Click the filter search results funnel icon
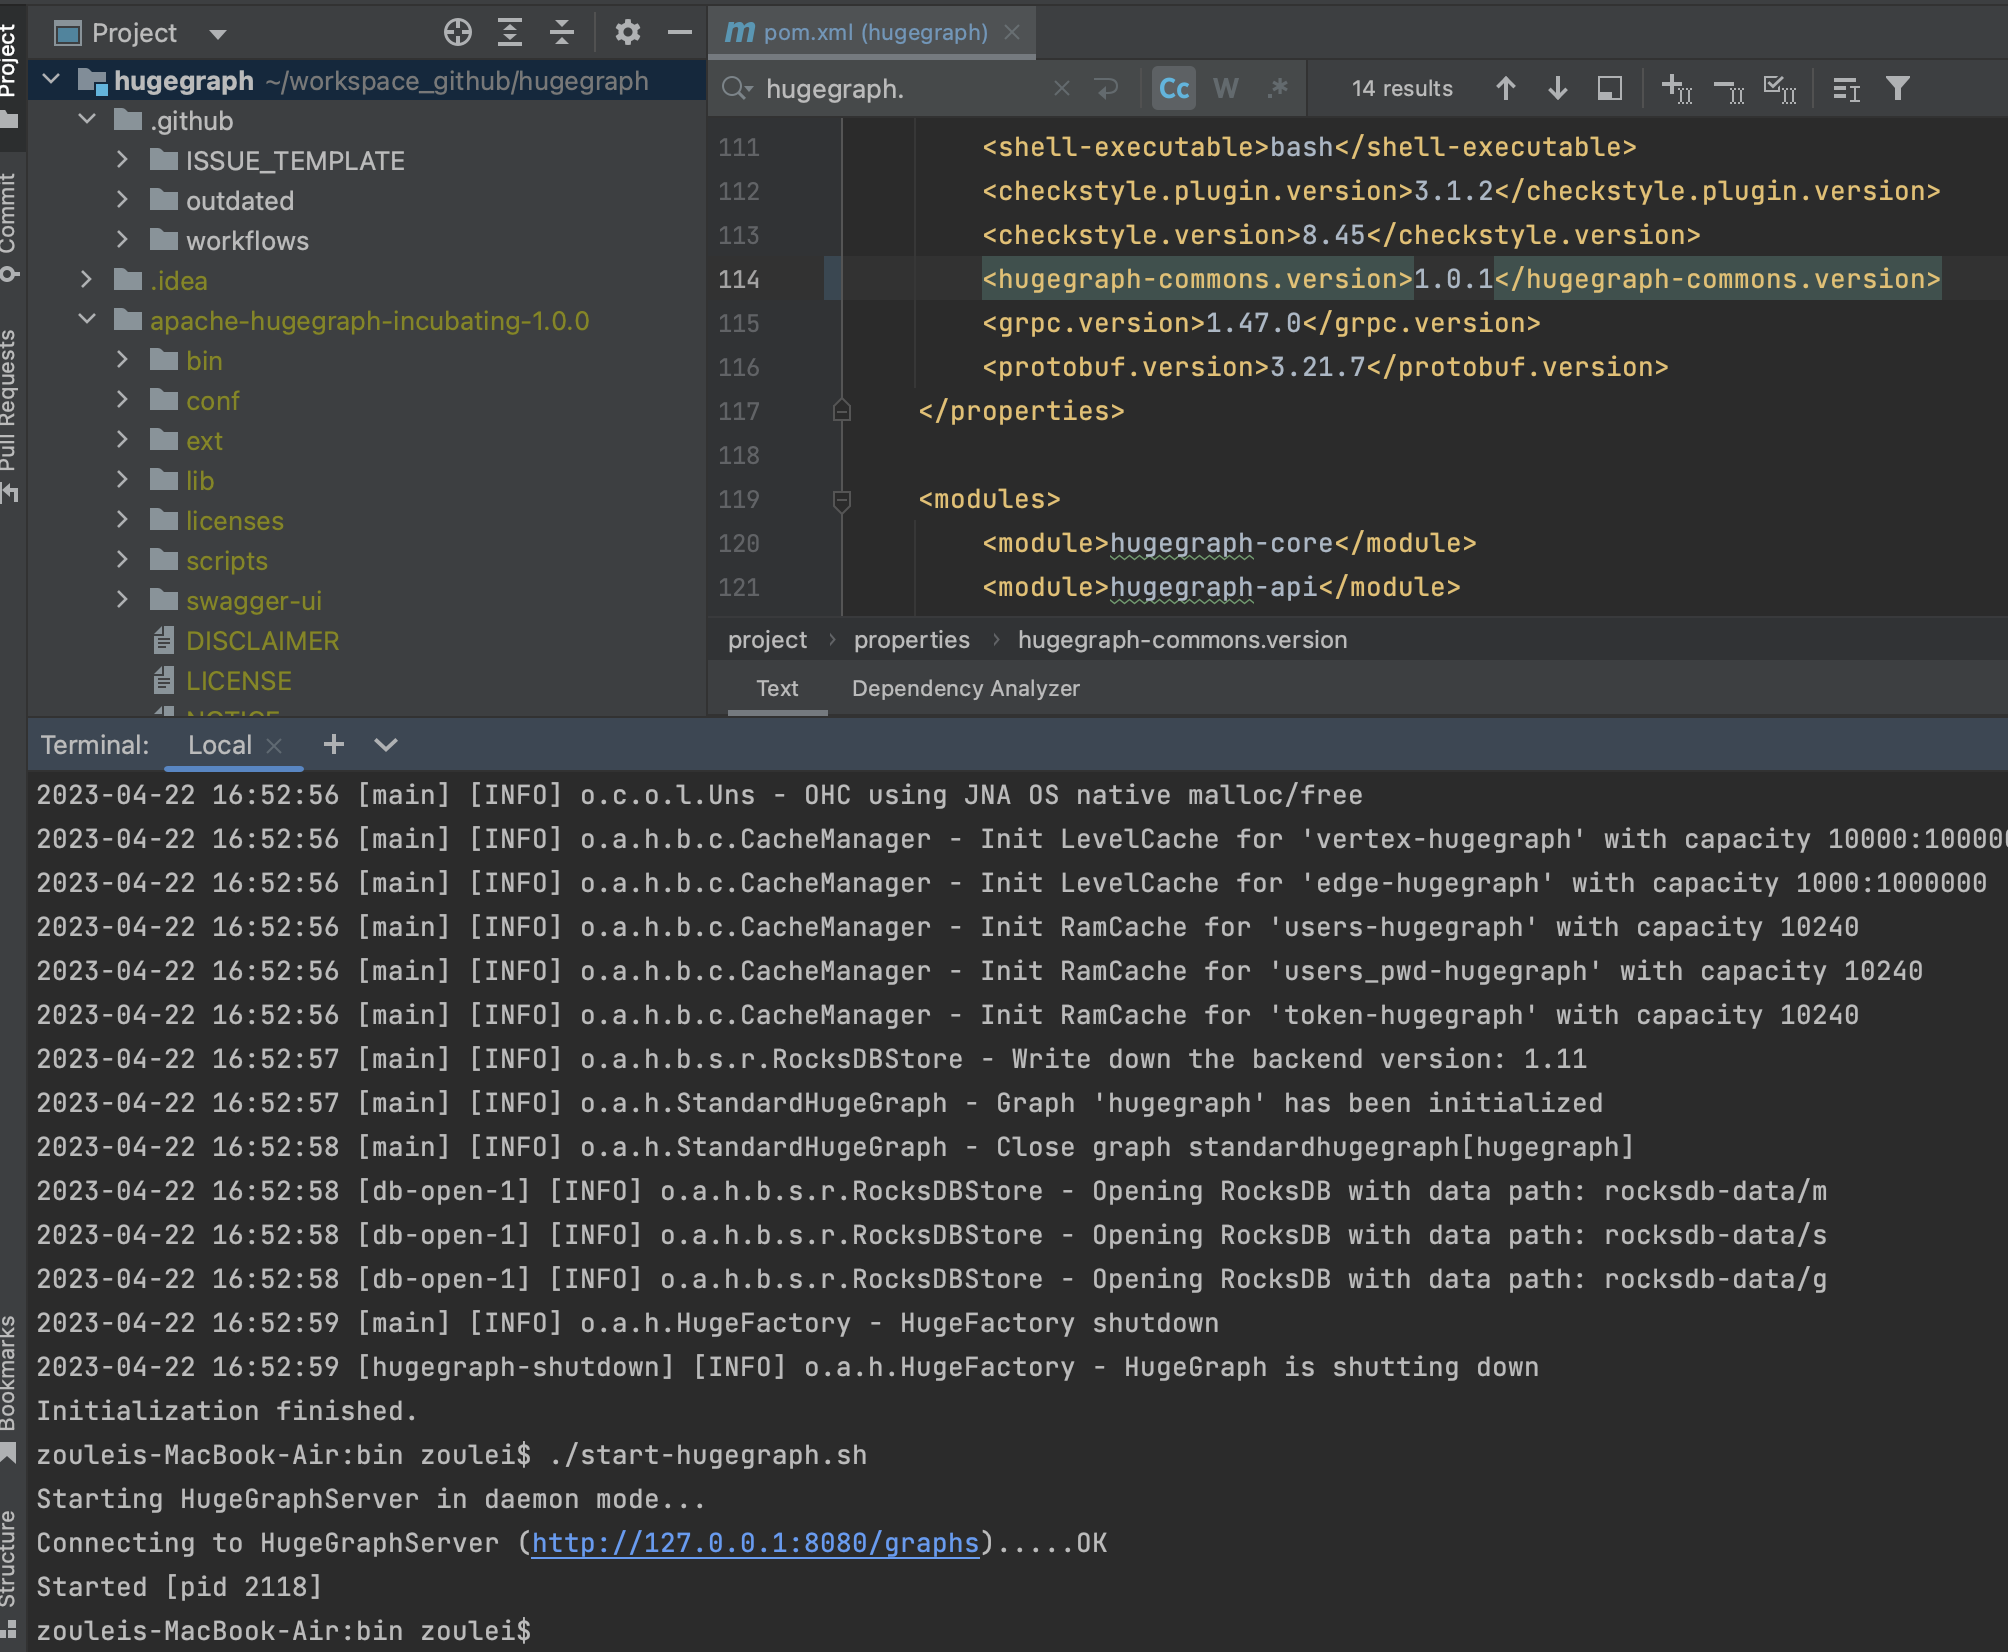The height and width of the screenshot is (1652, 2008). 1897,89
